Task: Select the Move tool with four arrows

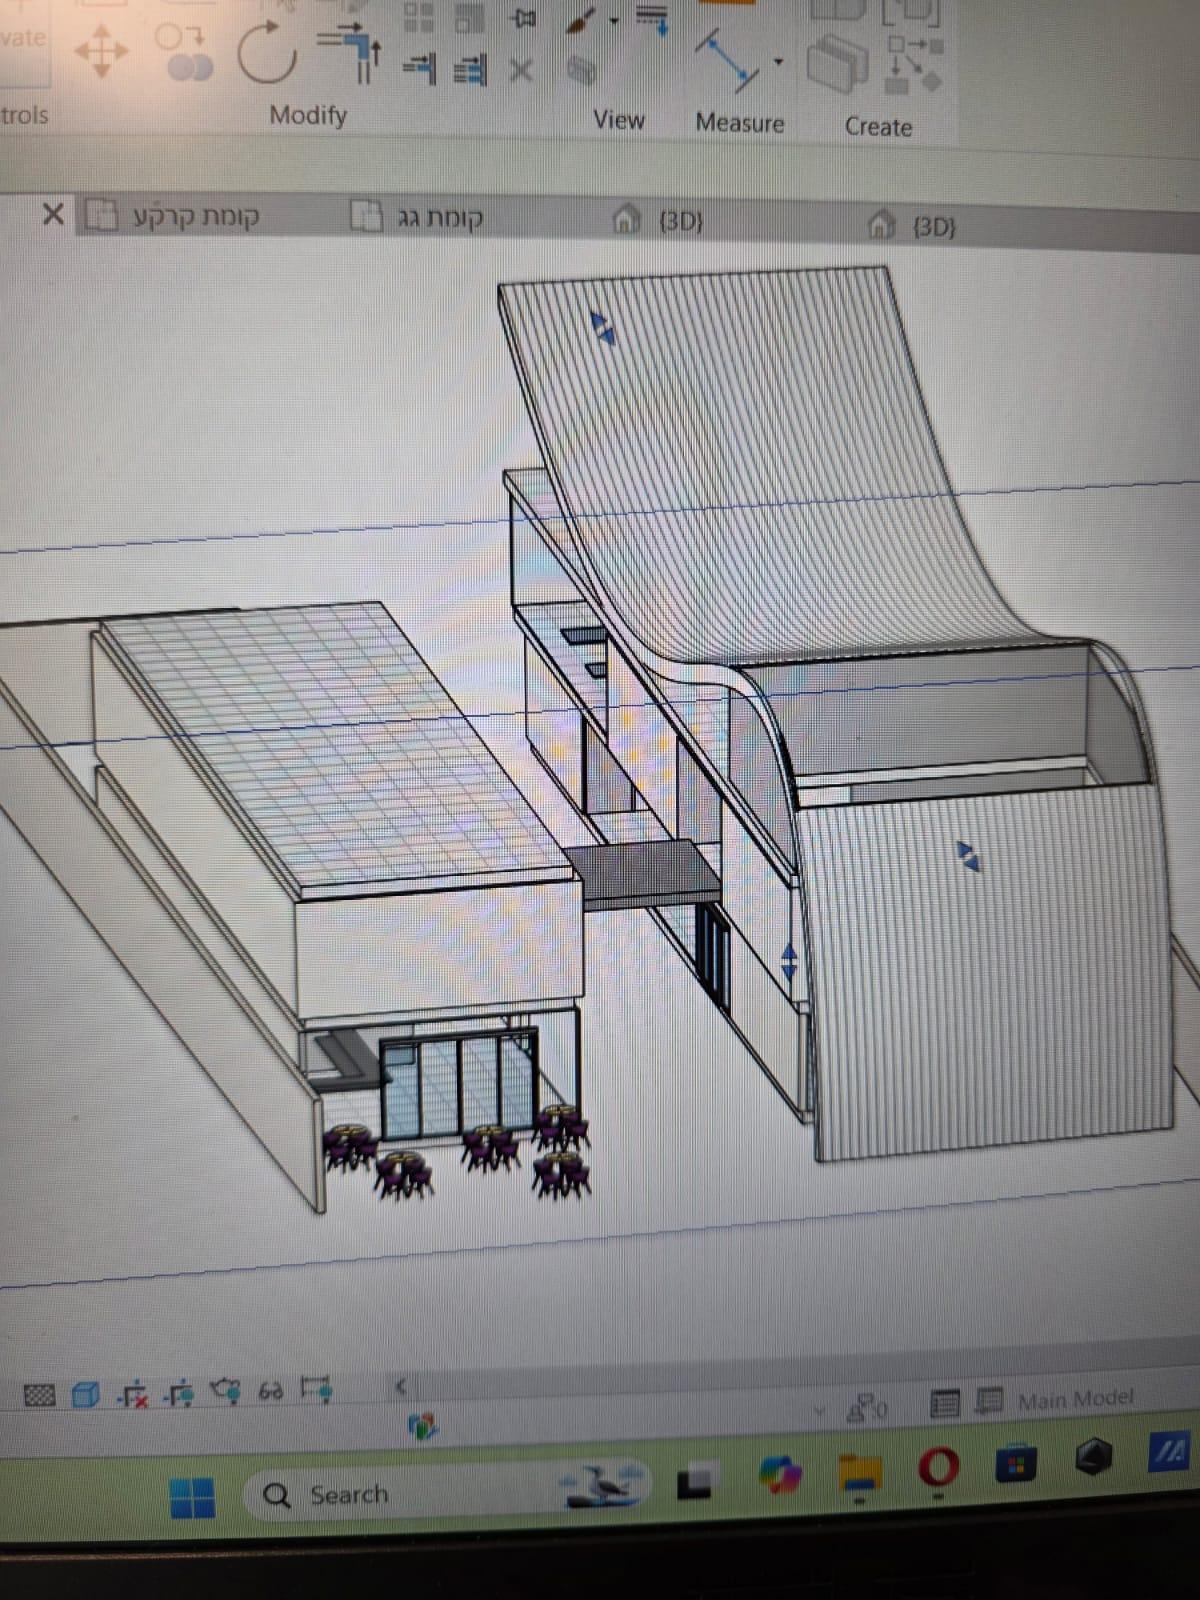Action: (x=101, y=52)
